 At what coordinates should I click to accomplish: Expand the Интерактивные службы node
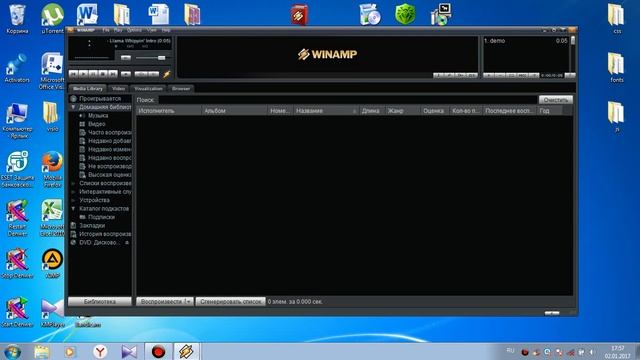[x=73, y=192]
